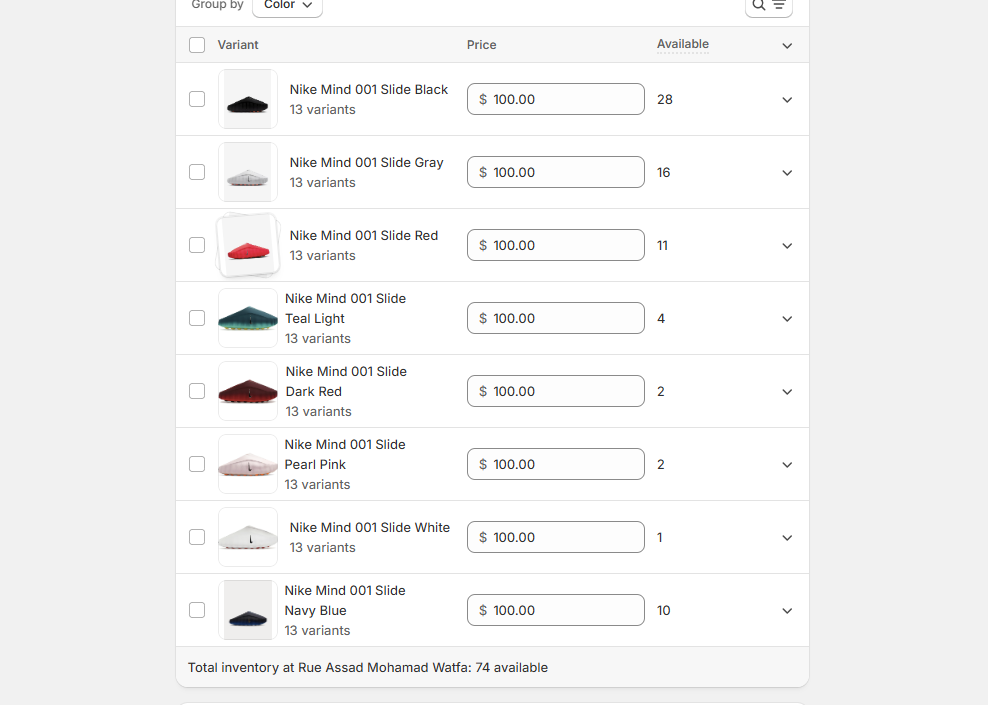Open the Group by Color dropdown

(287, 5)
